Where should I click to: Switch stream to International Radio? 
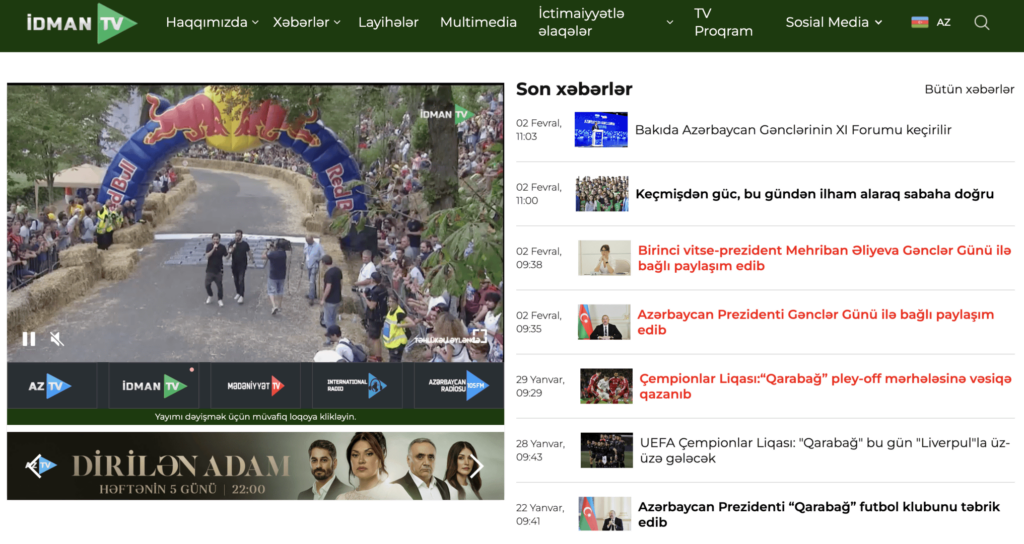click(357, 386)
